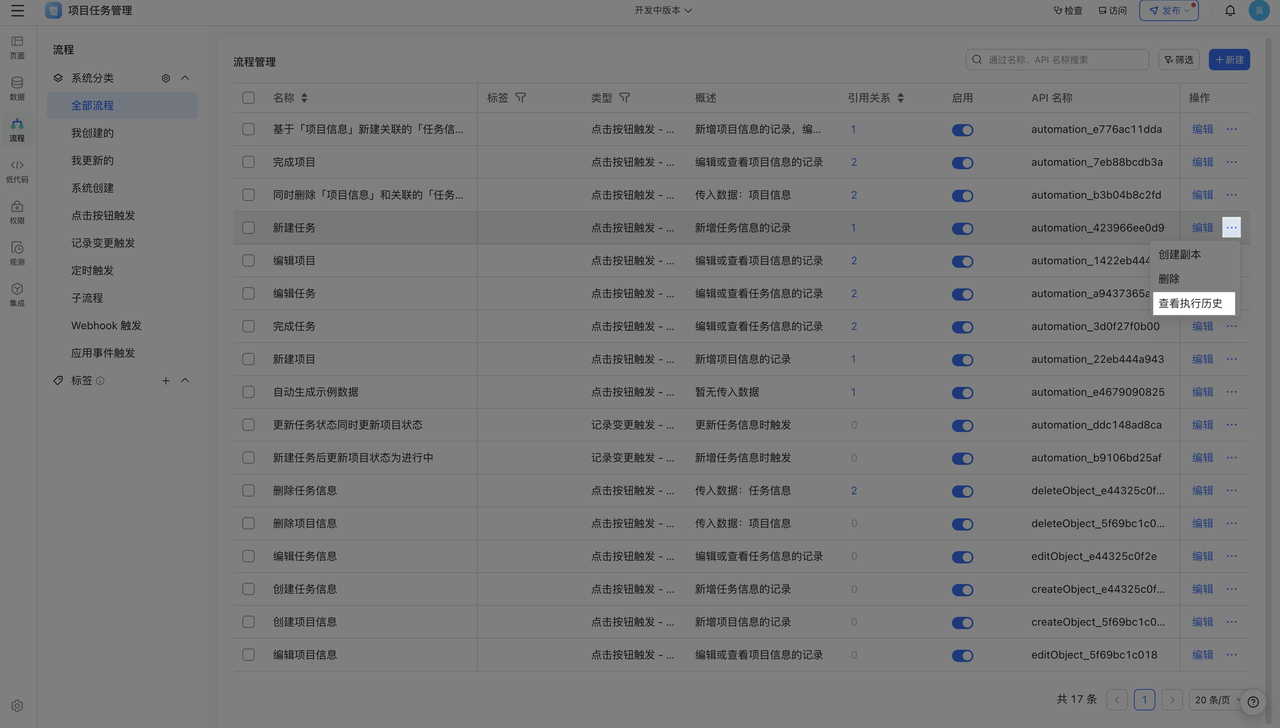This screenshot has height=728, width=1280.
Task: Open the 数据 section in left sidebar
Action: click(x=17, y=88)
